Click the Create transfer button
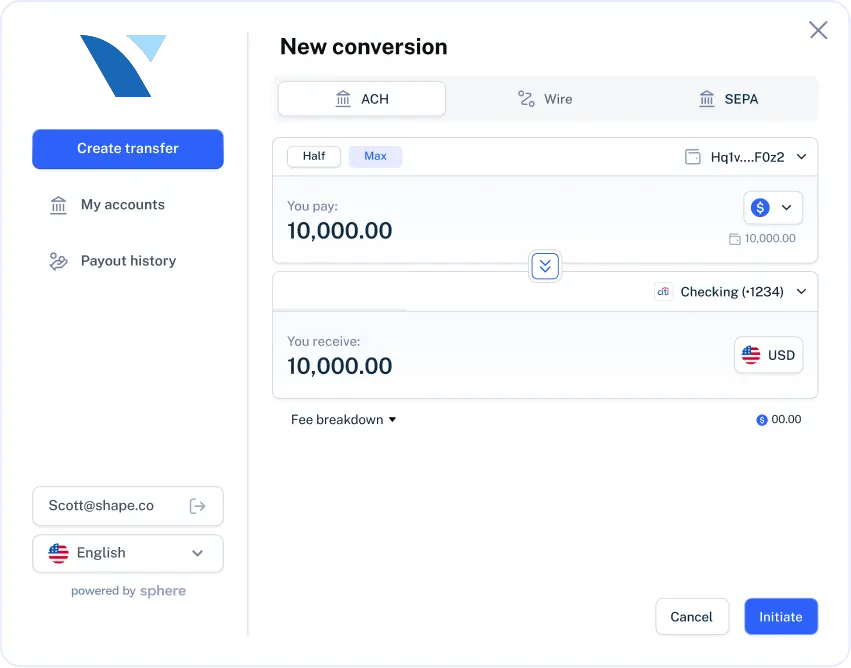Viewport: 851px width, 668px height. pos(128,149)
